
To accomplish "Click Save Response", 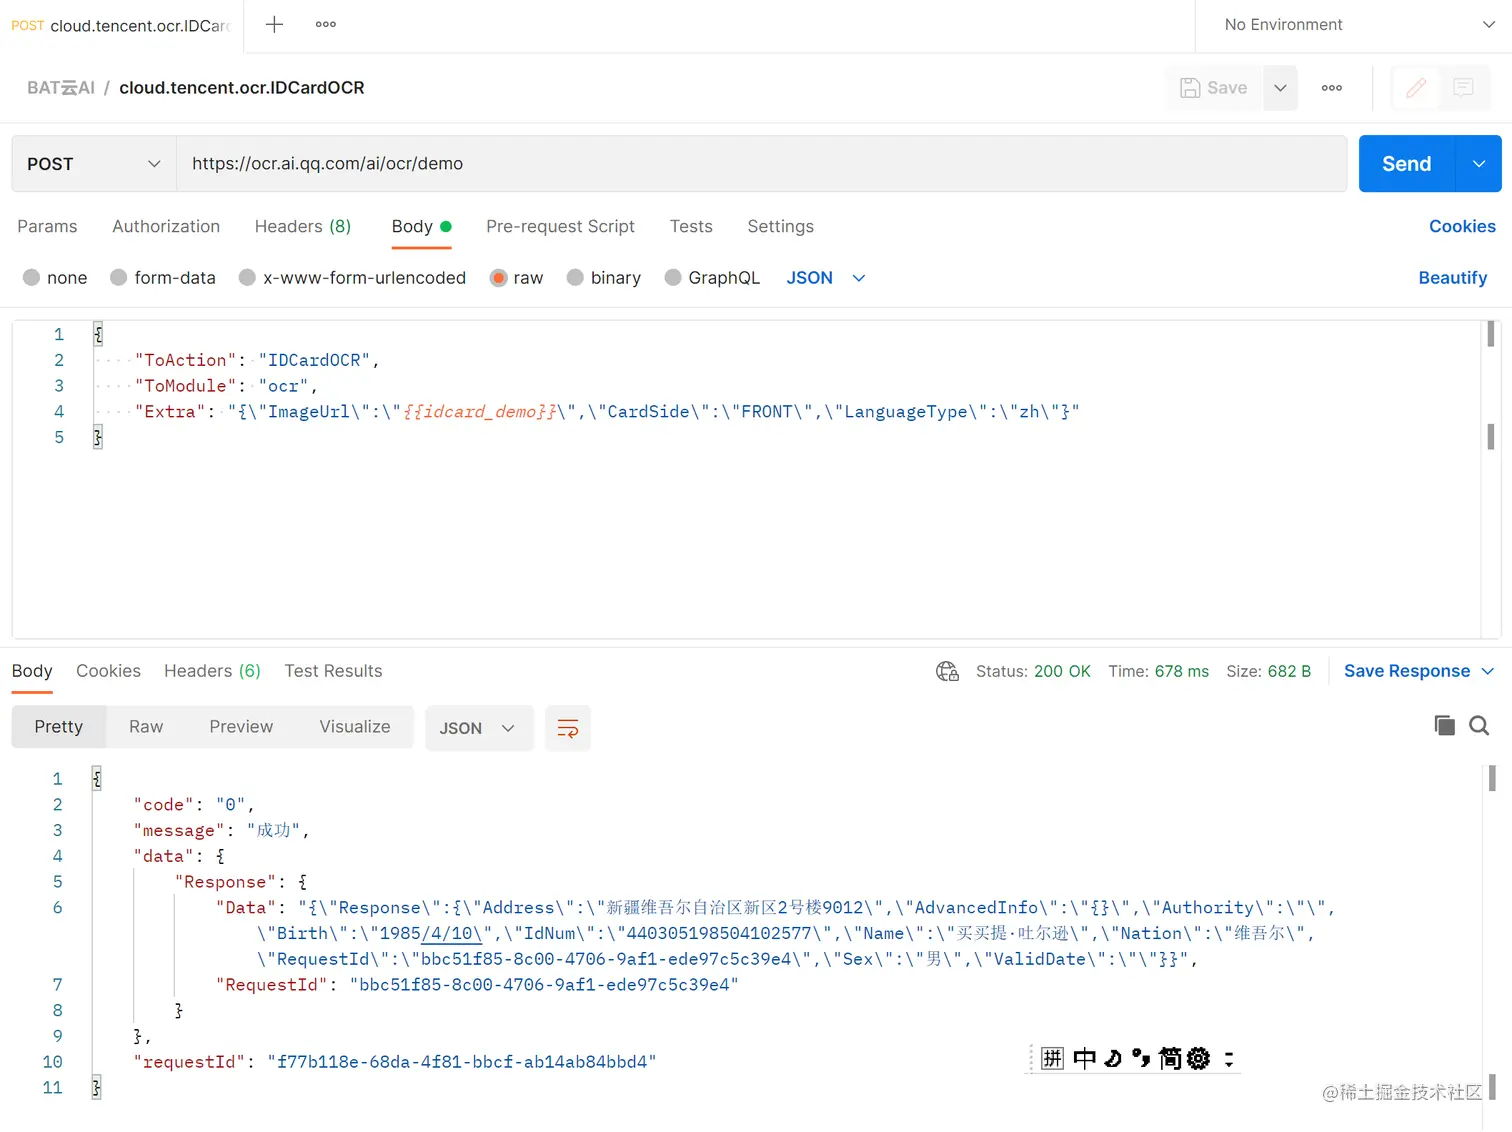I will coord(1406,671).
